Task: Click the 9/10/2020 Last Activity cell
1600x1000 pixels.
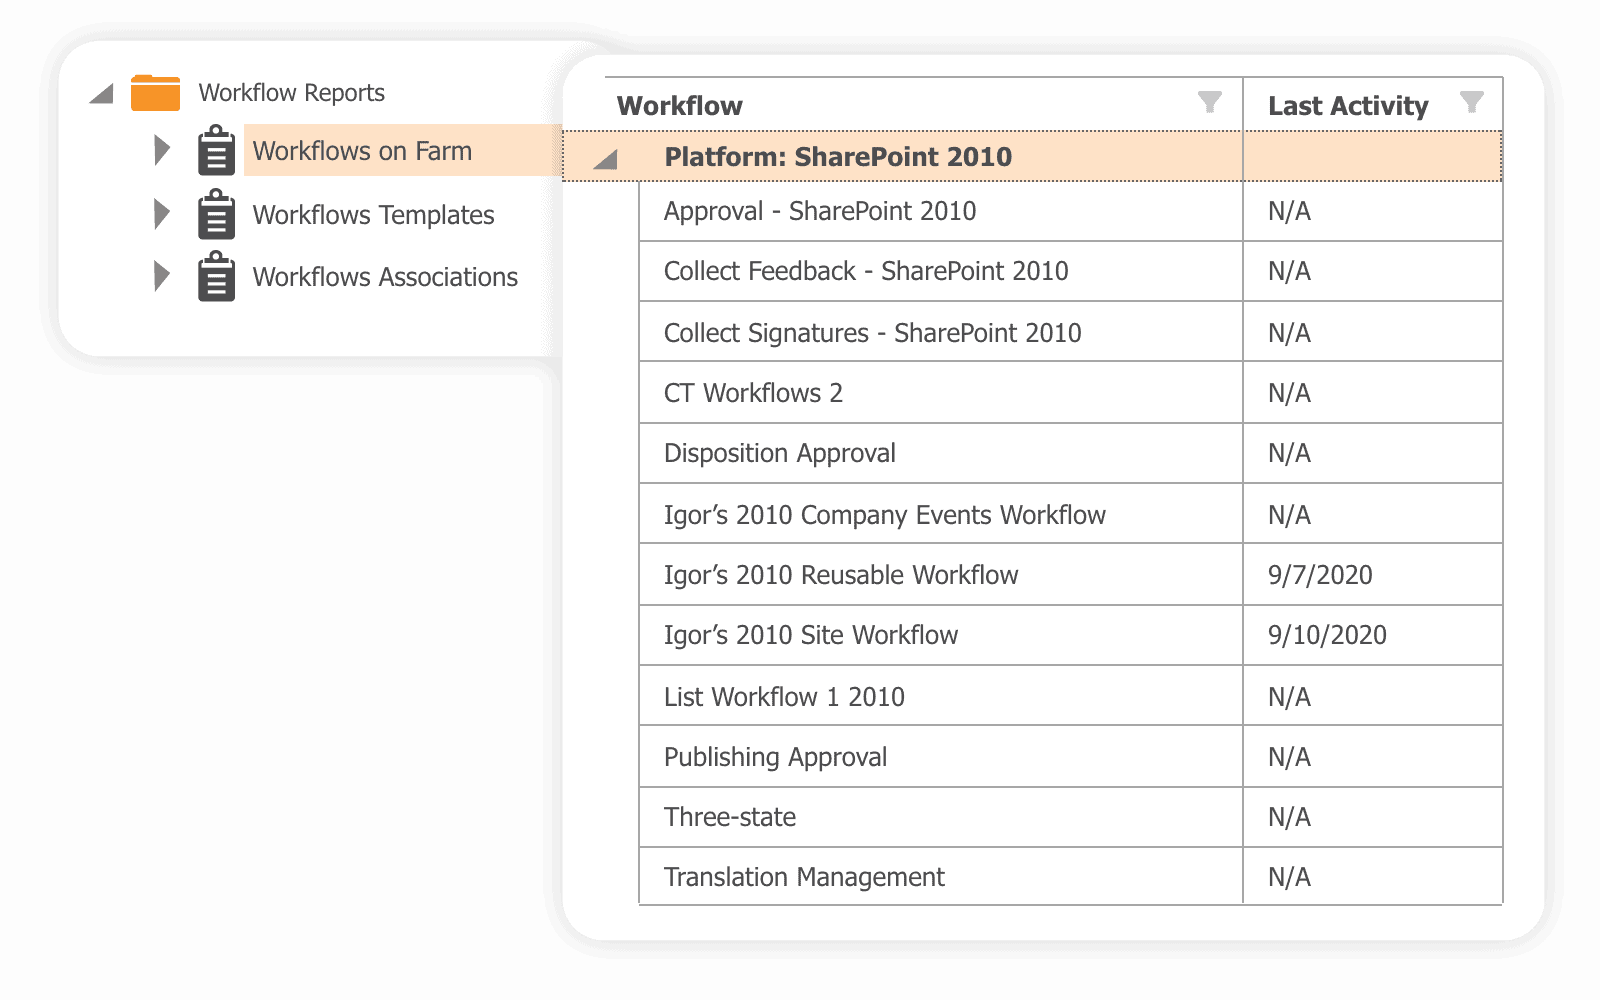Action: (x=1325, y=635)
